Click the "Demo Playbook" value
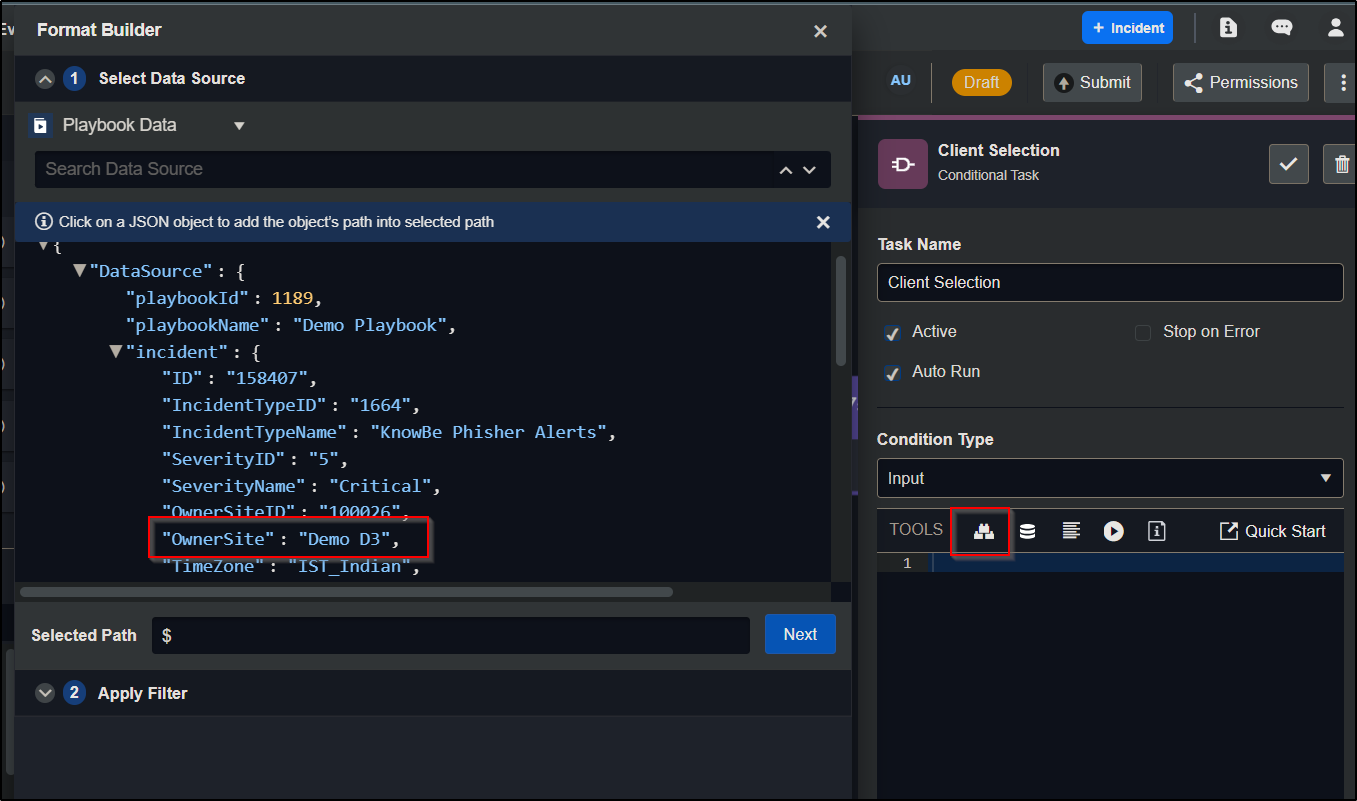Screen dimensions: 1357x801 pyautogui.click(x=370, y=325)
